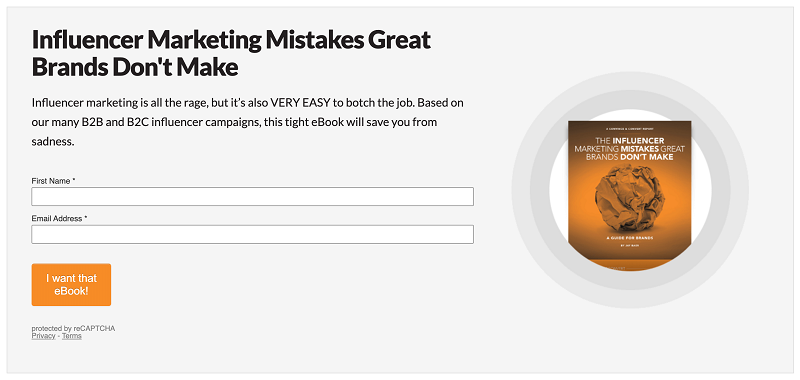Click the Influencer Marketing Mistakes page heading
Screen dimensions: 800x380
[x=232, y=53]
